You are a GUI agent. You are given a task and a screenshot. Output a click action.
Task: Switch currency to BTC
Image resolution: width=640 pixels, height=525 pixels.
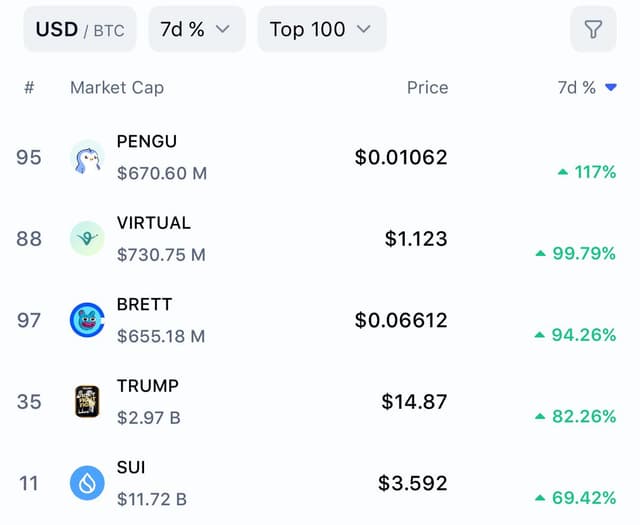tap(109, 31)
